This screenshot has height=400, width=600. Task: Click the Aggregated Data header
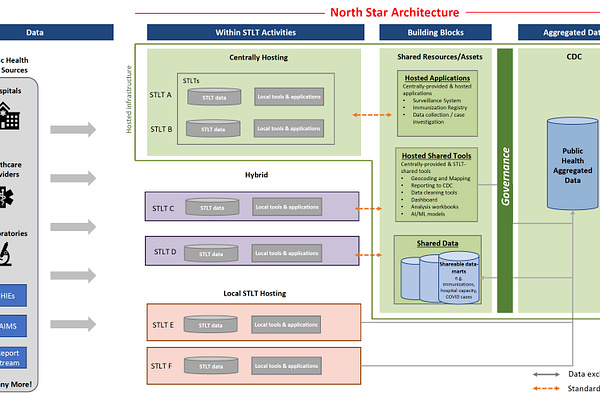[559, 33]
